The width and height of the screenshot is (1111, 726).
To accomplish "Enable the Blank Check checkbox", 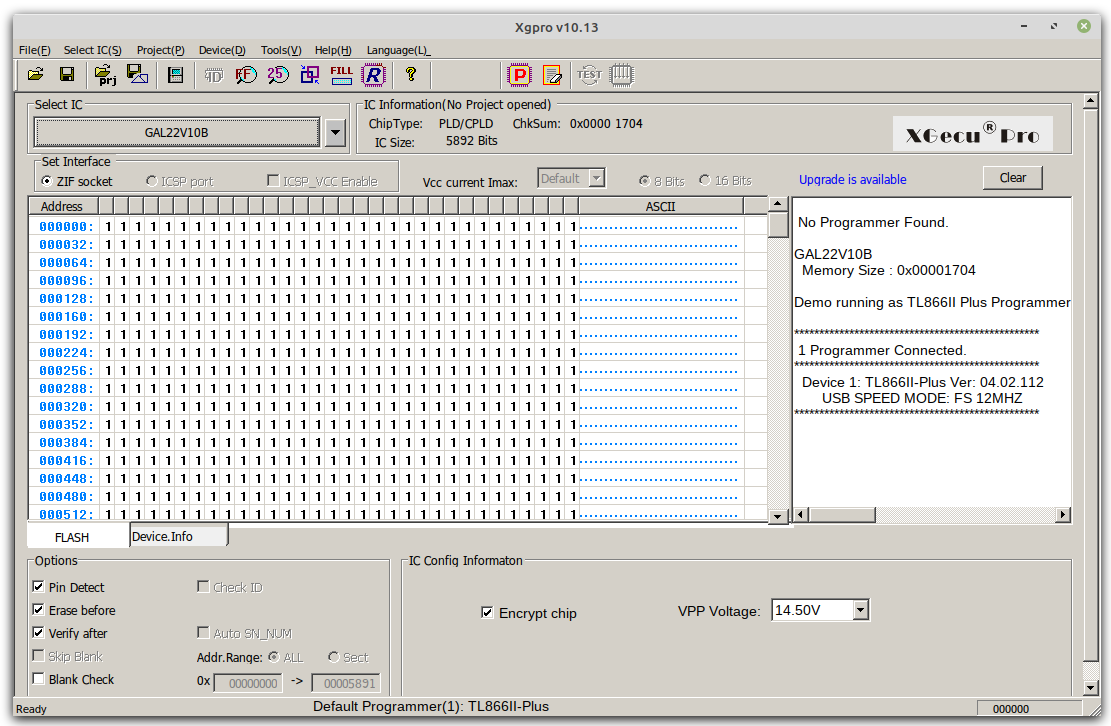I will tap(39, 679).
